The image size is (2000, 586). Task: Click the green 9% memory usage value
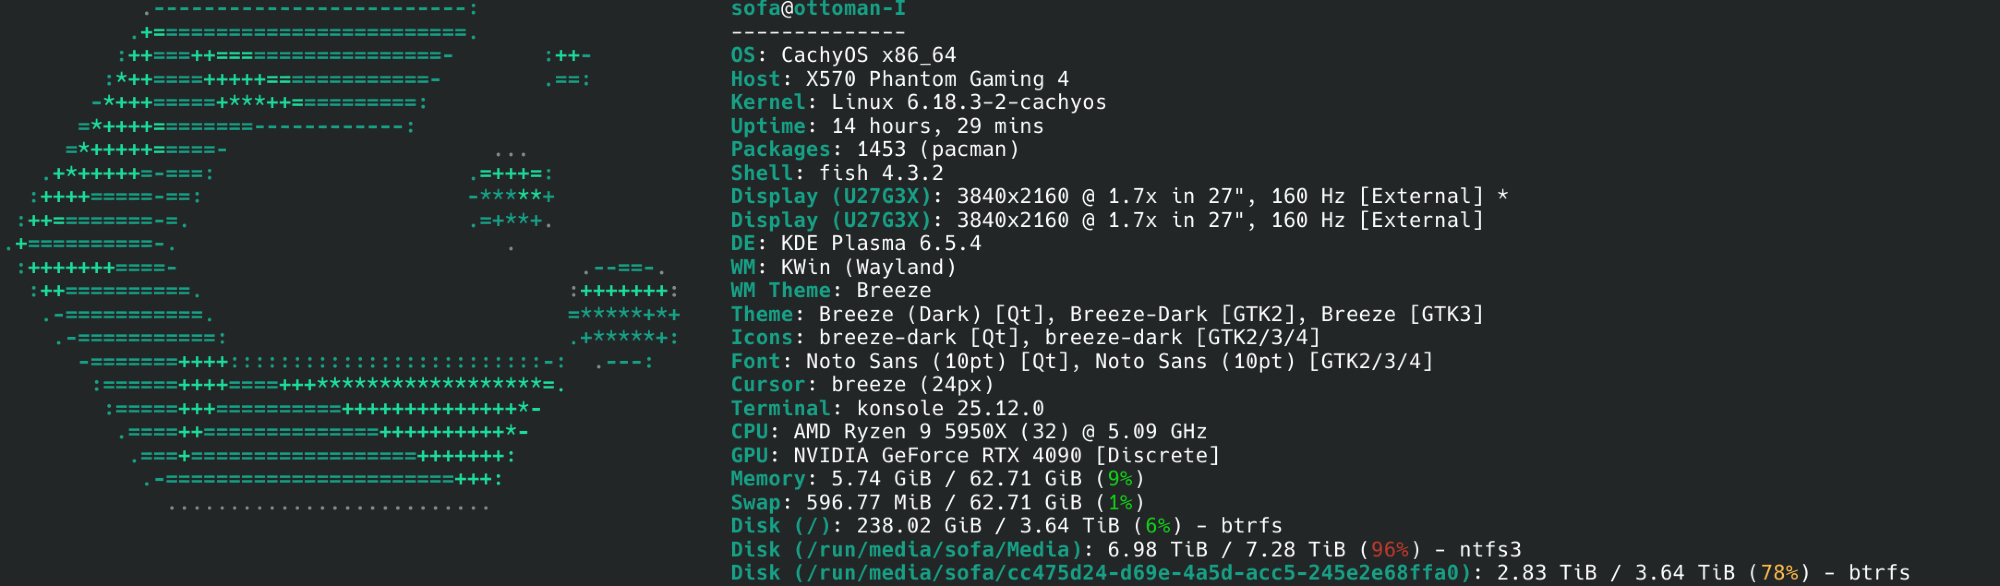tap(1120, 479)
